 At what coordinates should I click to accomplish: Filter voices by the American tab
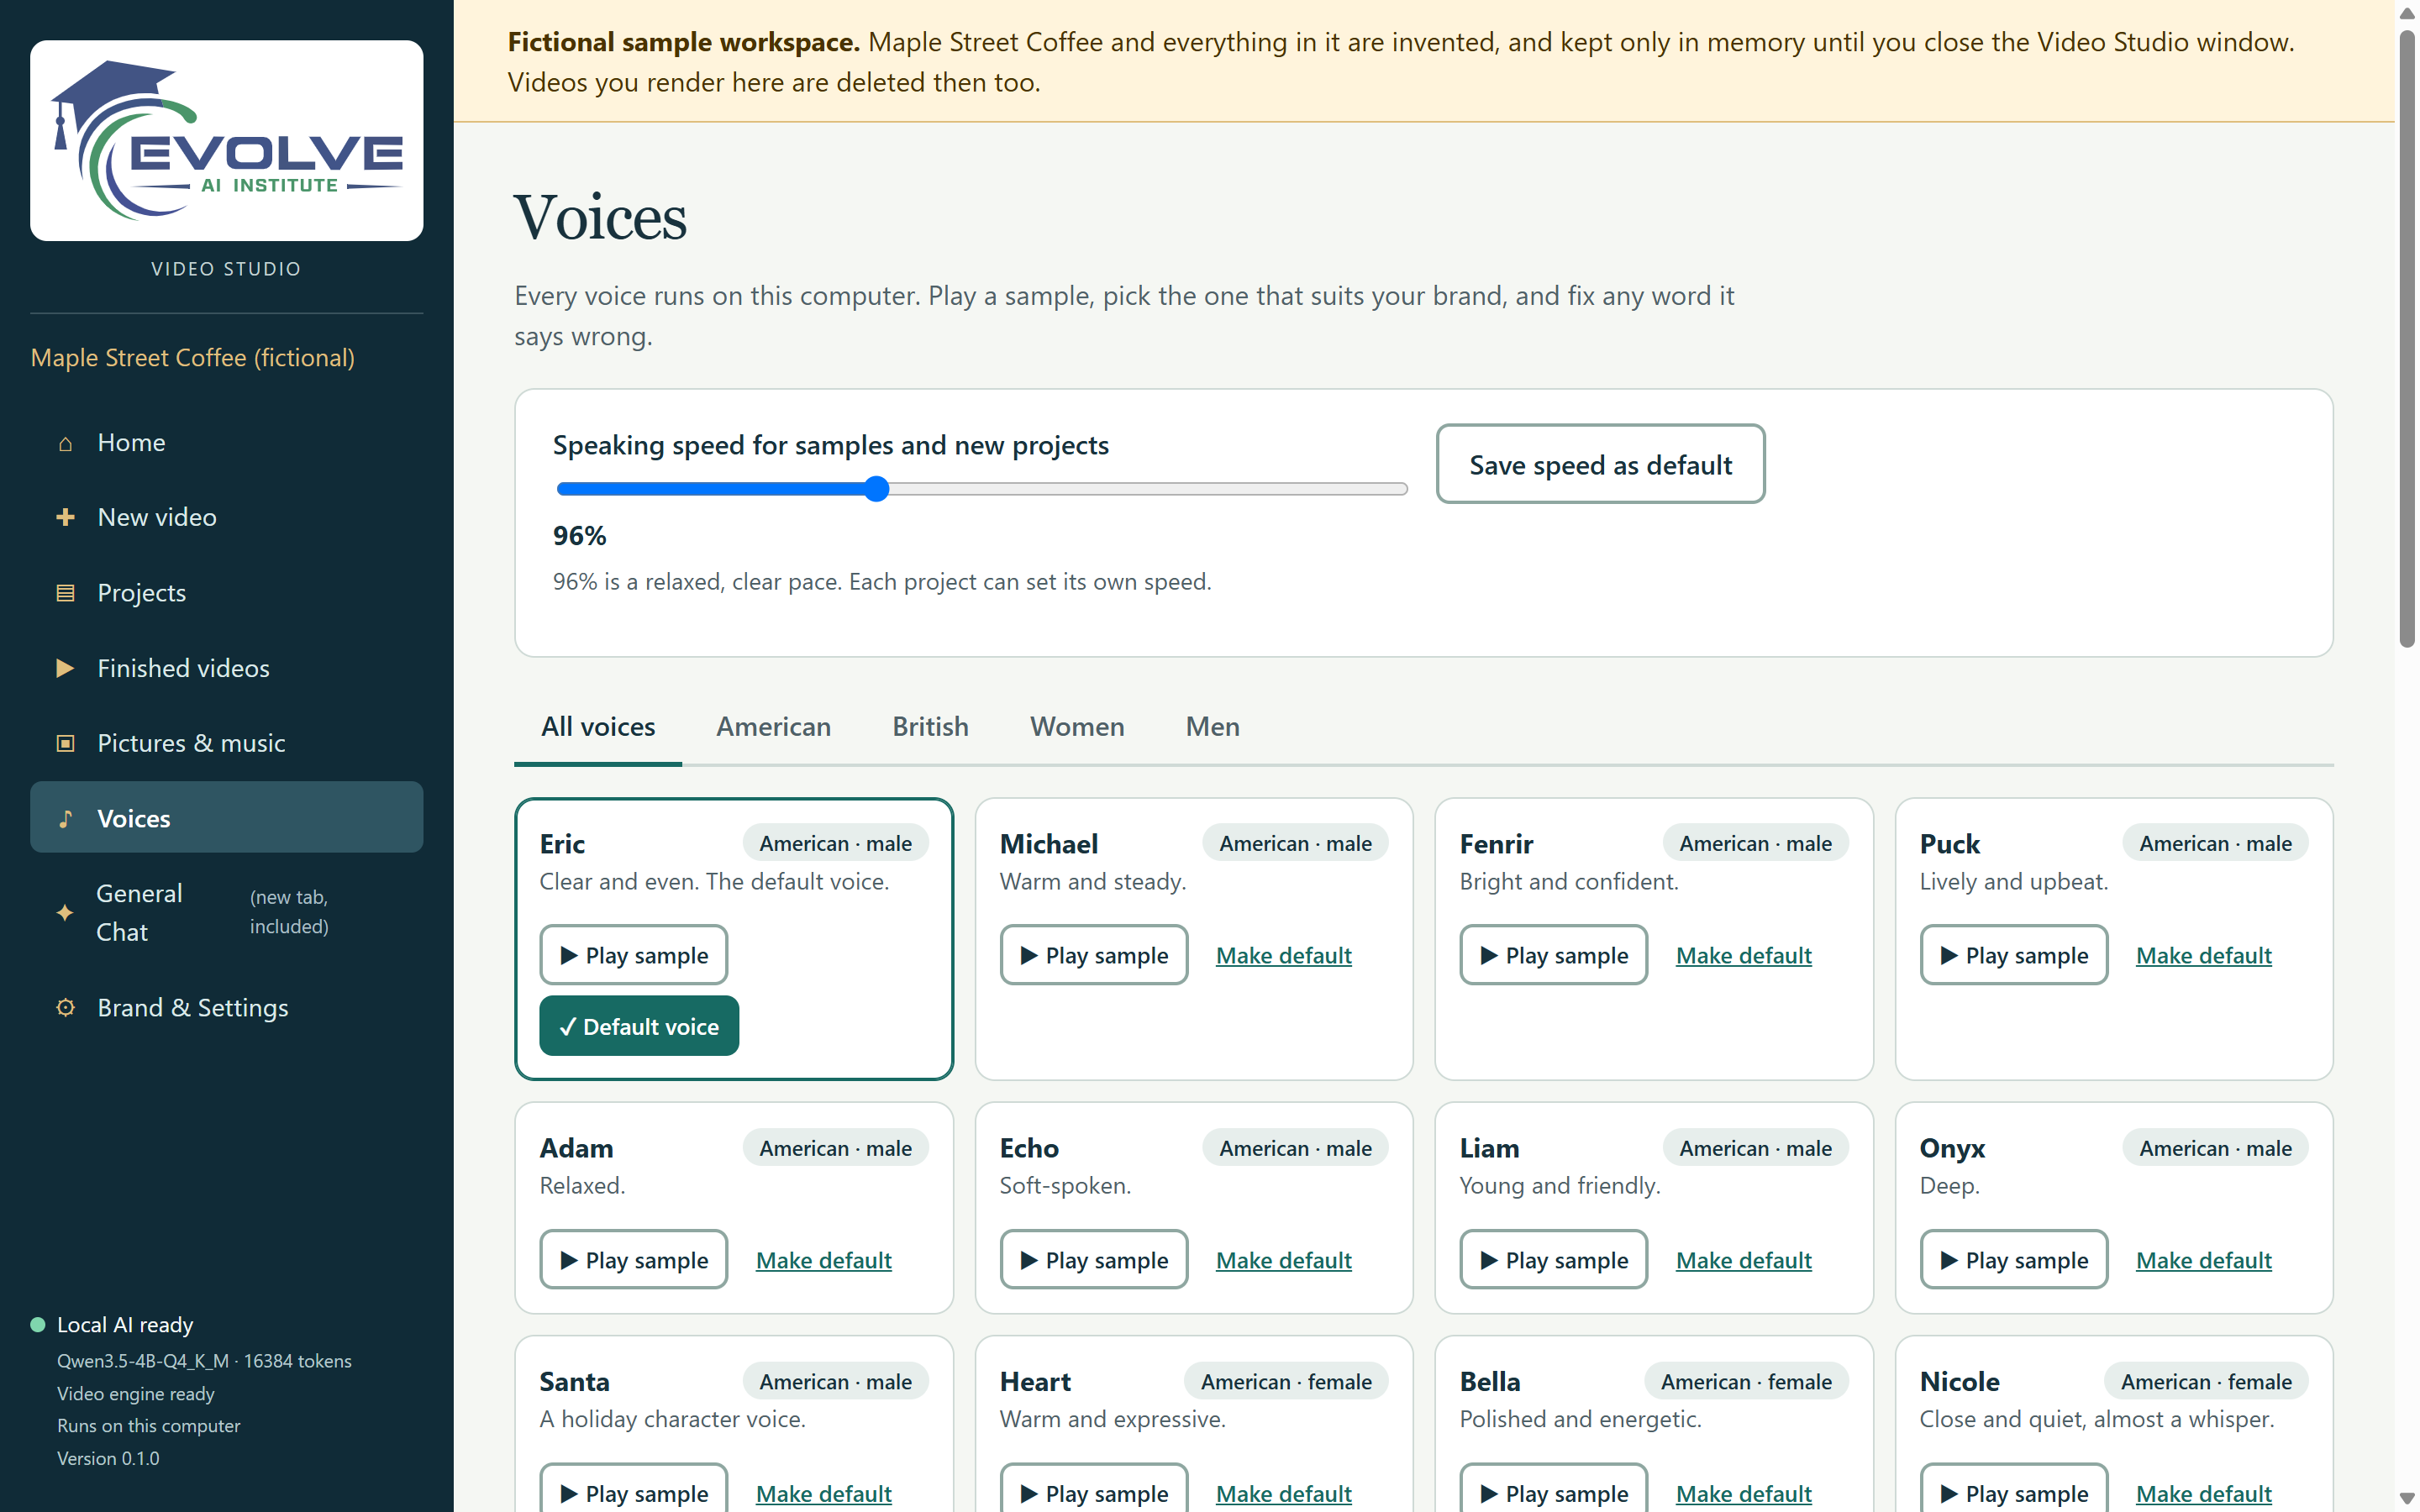coord(773,727)
